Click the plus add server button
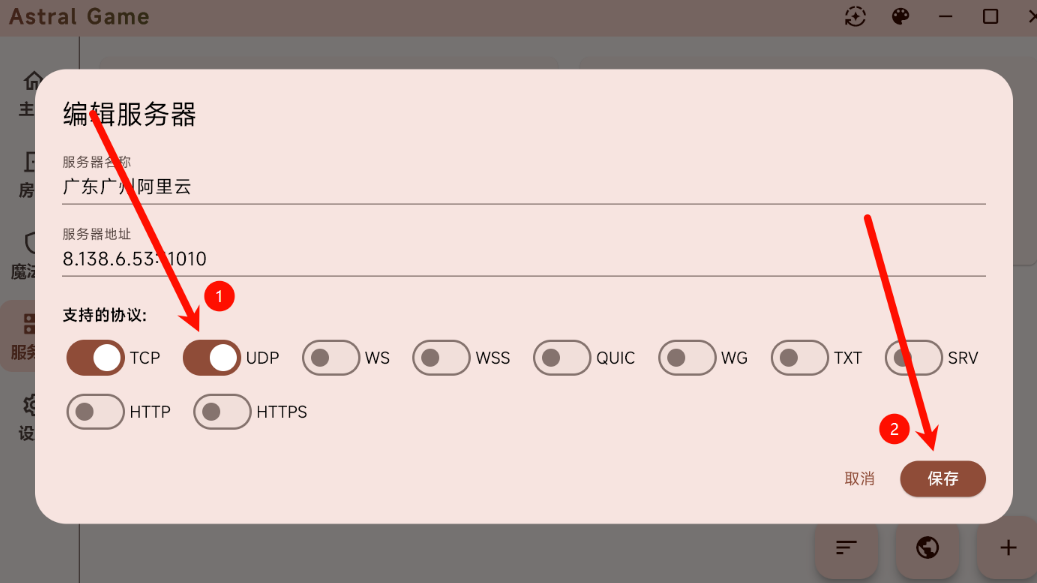The height and width of the screenshot is (583, 1037). [1007, 547]
